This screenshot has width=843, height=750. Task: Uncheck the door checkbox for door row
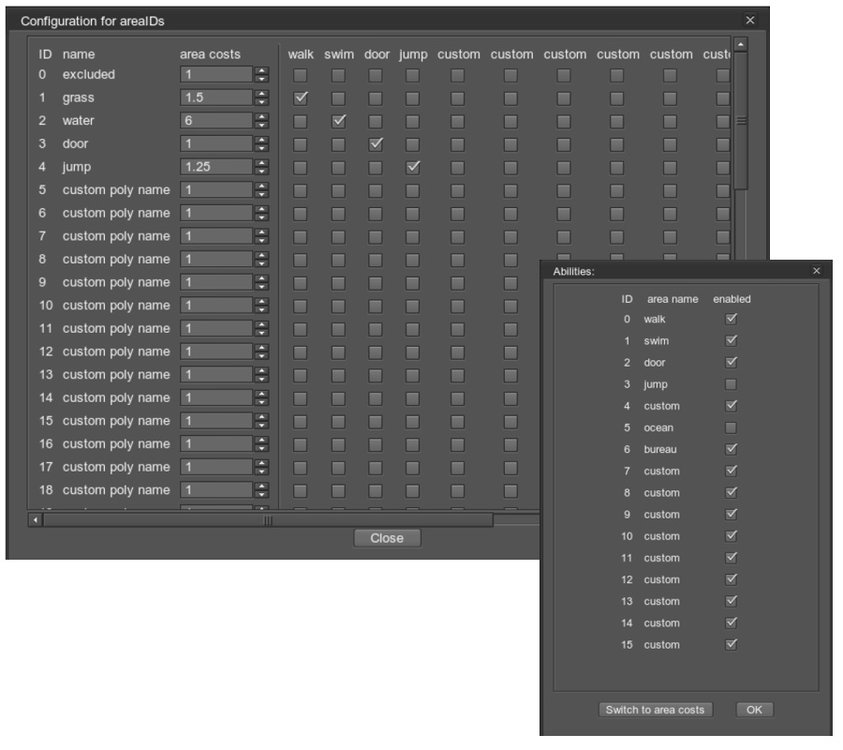tap(377, 143)
